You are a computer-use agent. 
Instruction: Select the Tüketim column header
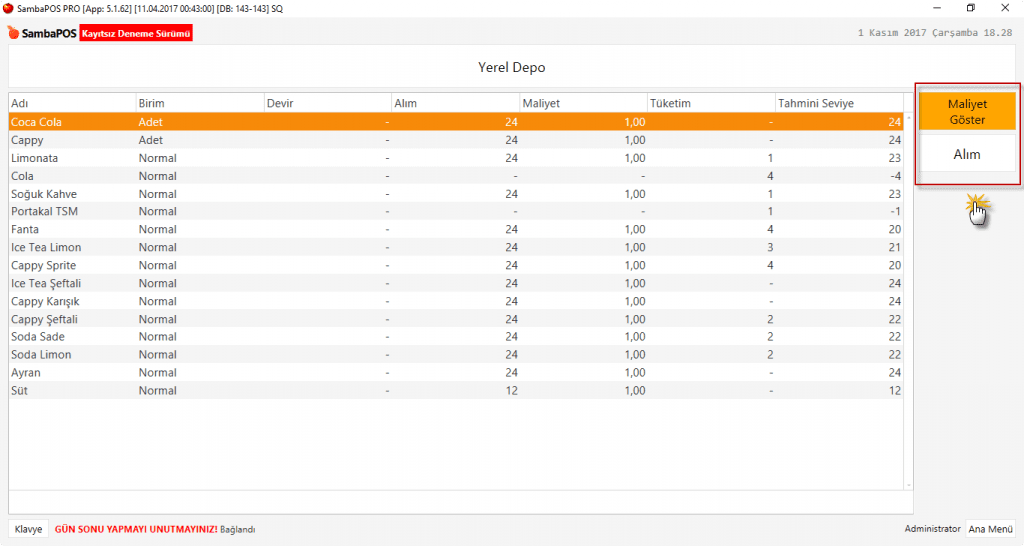710,103
